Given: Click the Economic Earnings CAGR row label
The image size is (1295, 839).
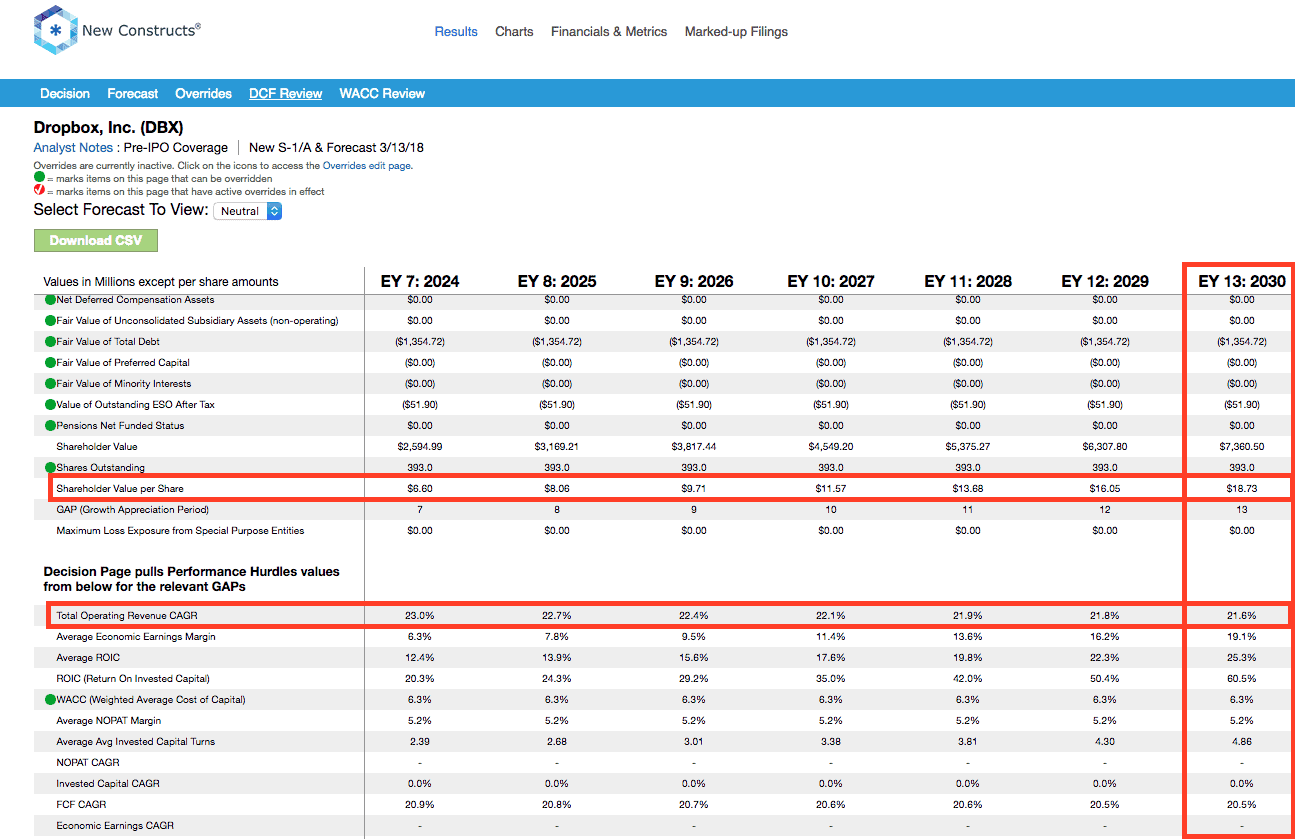Looking at the screenshot, I should pos(115,826).
